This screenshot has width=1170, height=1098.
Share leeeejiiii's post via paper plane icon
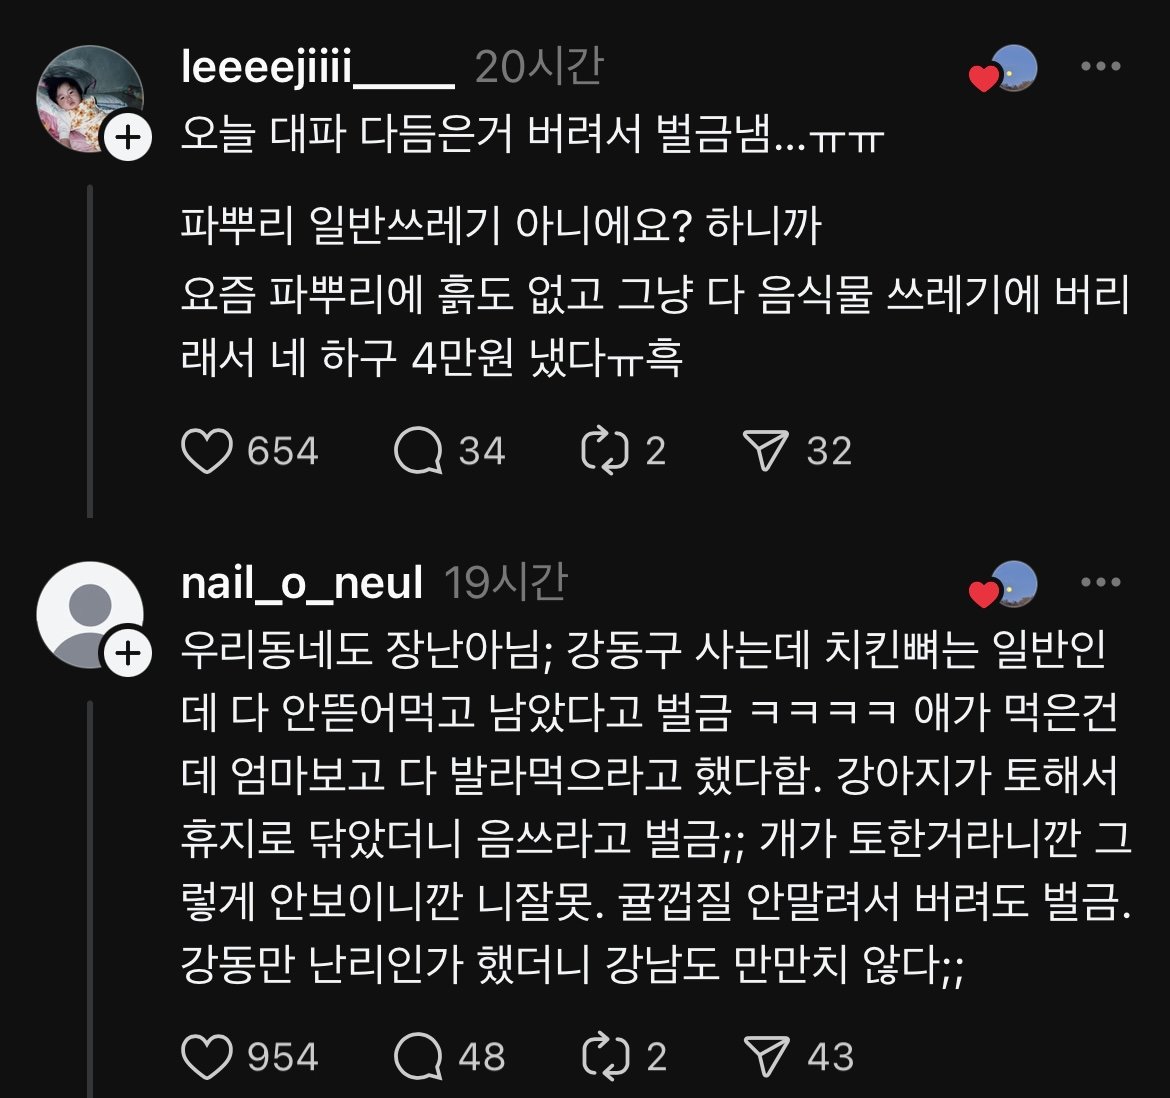point(767,452)
